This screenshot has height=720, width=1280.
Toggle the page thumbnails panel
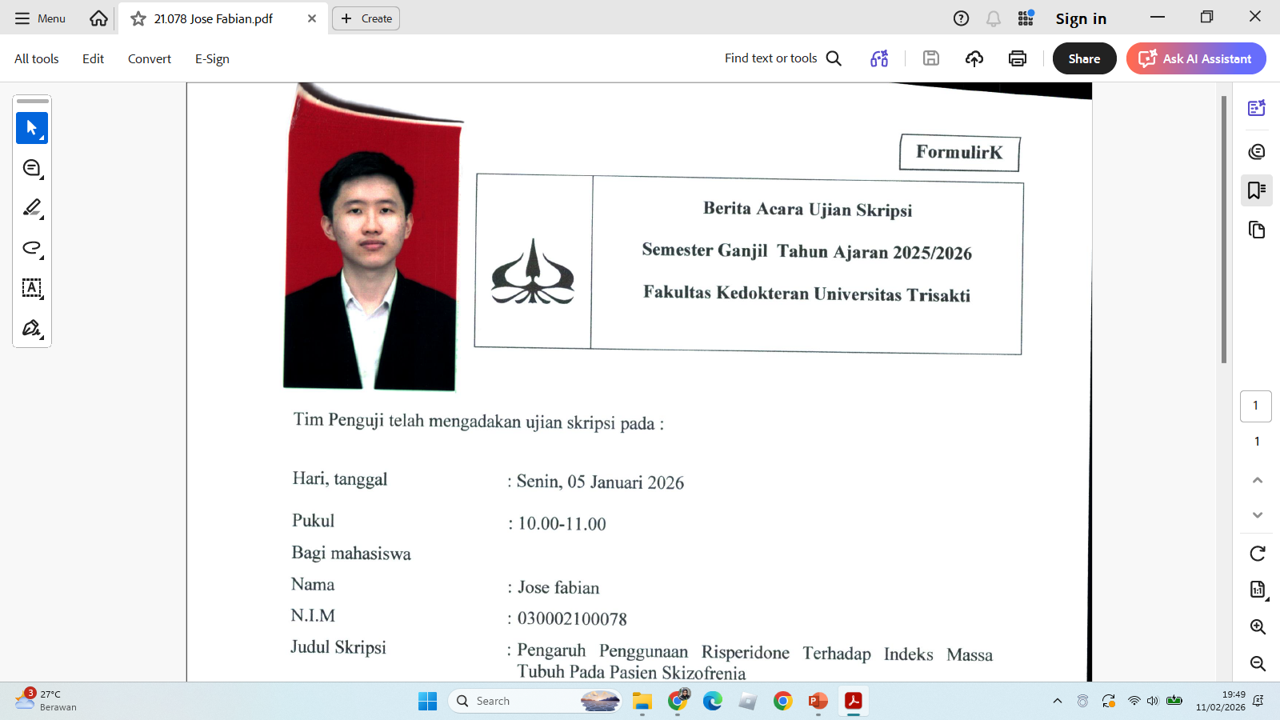point(1257,230)
